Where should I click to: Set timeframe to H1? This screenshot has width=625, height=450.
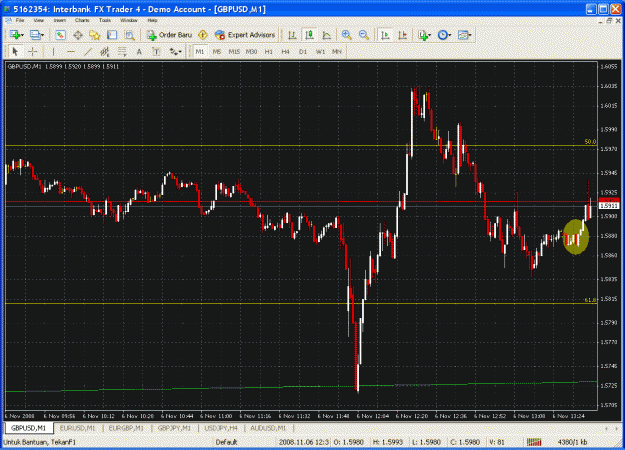click(269, 51)
